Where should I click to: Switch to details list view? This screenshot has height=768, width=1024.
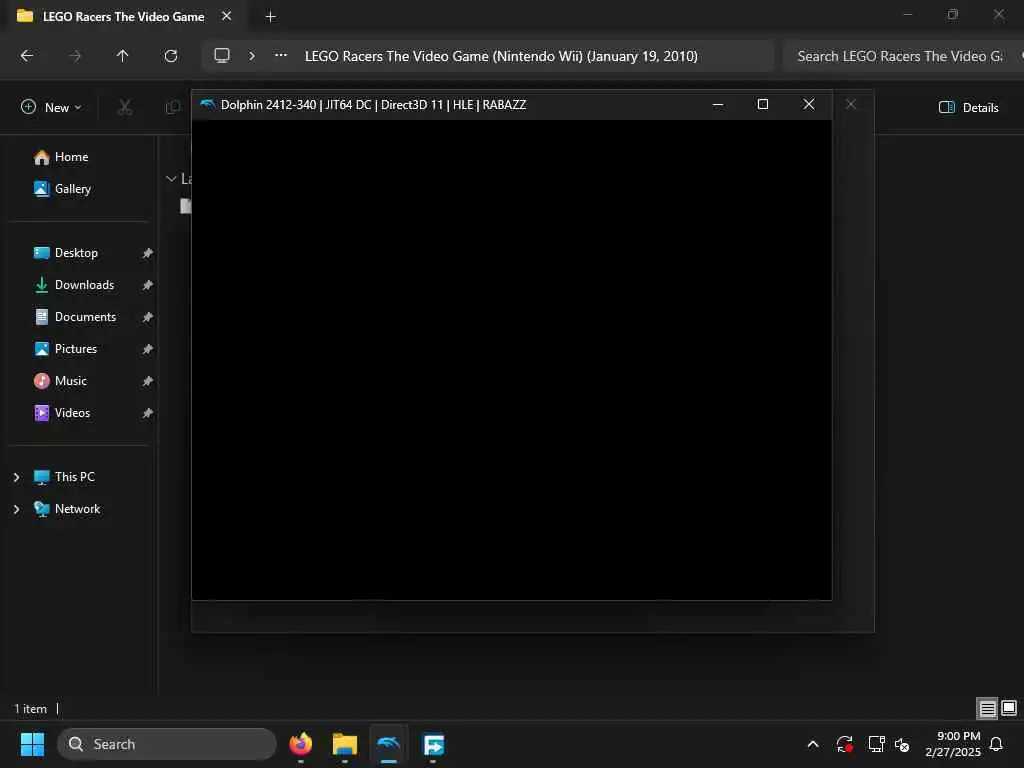[987, 708]
